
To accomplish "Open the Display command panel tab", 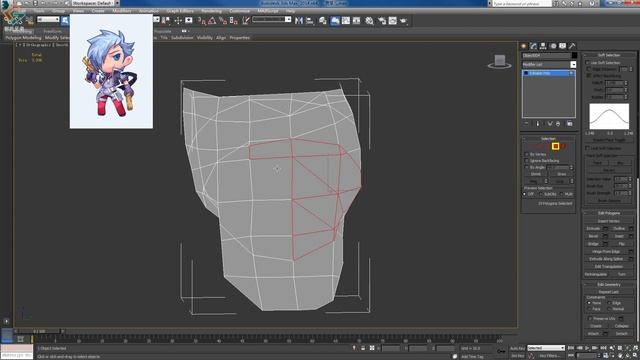I will (563, 46).
